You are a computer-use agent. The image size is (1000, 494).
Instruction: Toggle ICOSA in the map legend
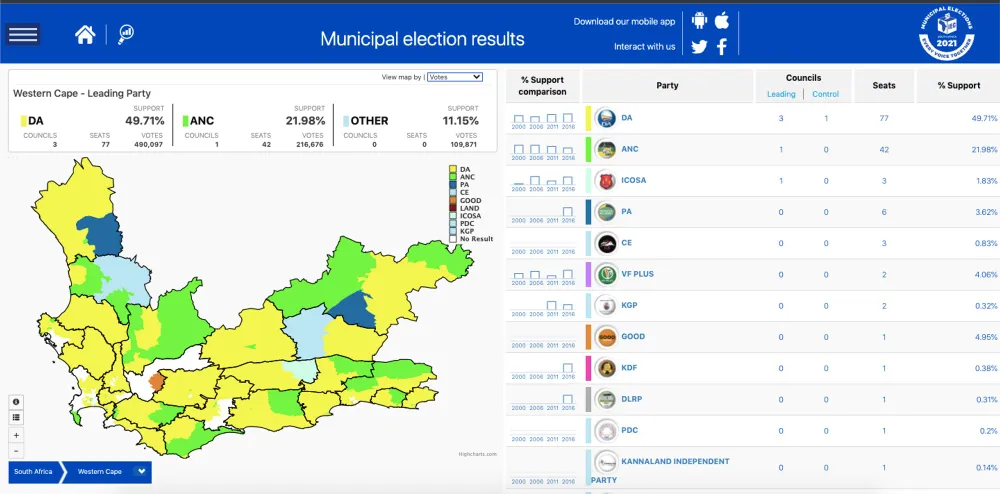[x=469, y=216]
